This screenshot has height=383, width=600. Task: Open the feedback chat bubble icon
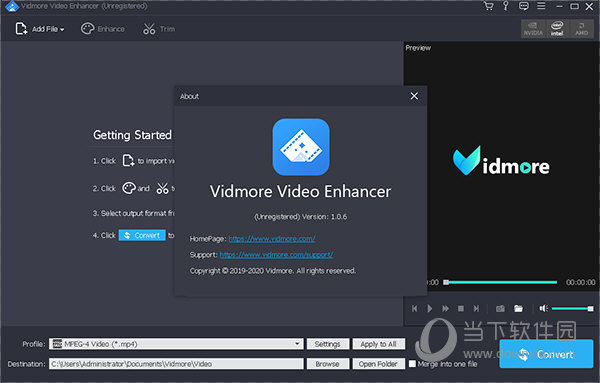tap(523, 6)
